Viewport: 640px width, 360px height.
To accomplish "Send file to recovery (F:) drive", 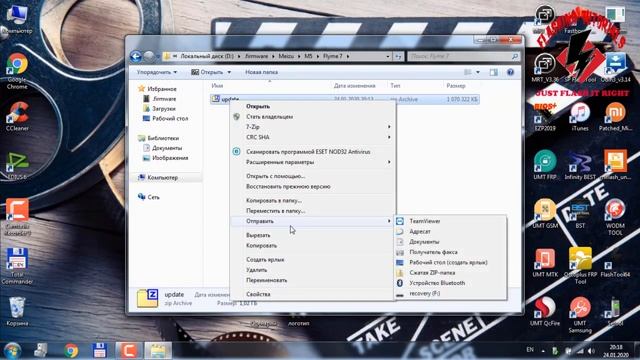I will click(450, 293).
